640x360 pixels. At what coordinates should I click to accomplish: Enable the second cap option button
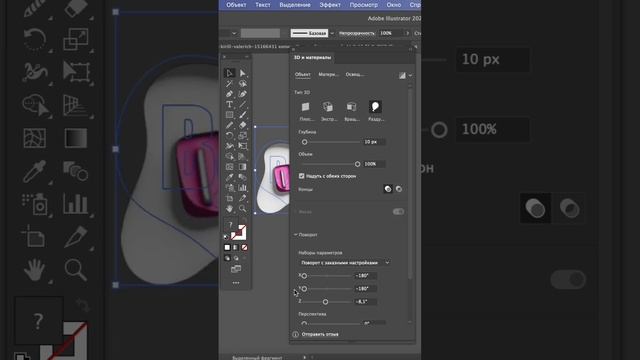[399, 189]
